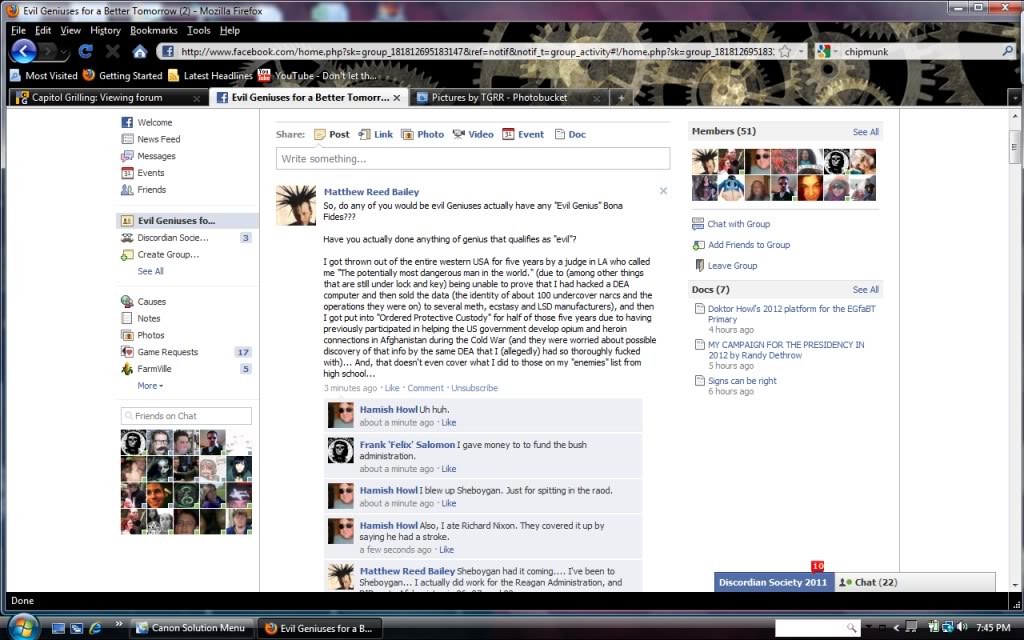The height and width of the screenshot is (640, 1024).
Task: Click the Friends on Chat search field
Action: point(186,416)
